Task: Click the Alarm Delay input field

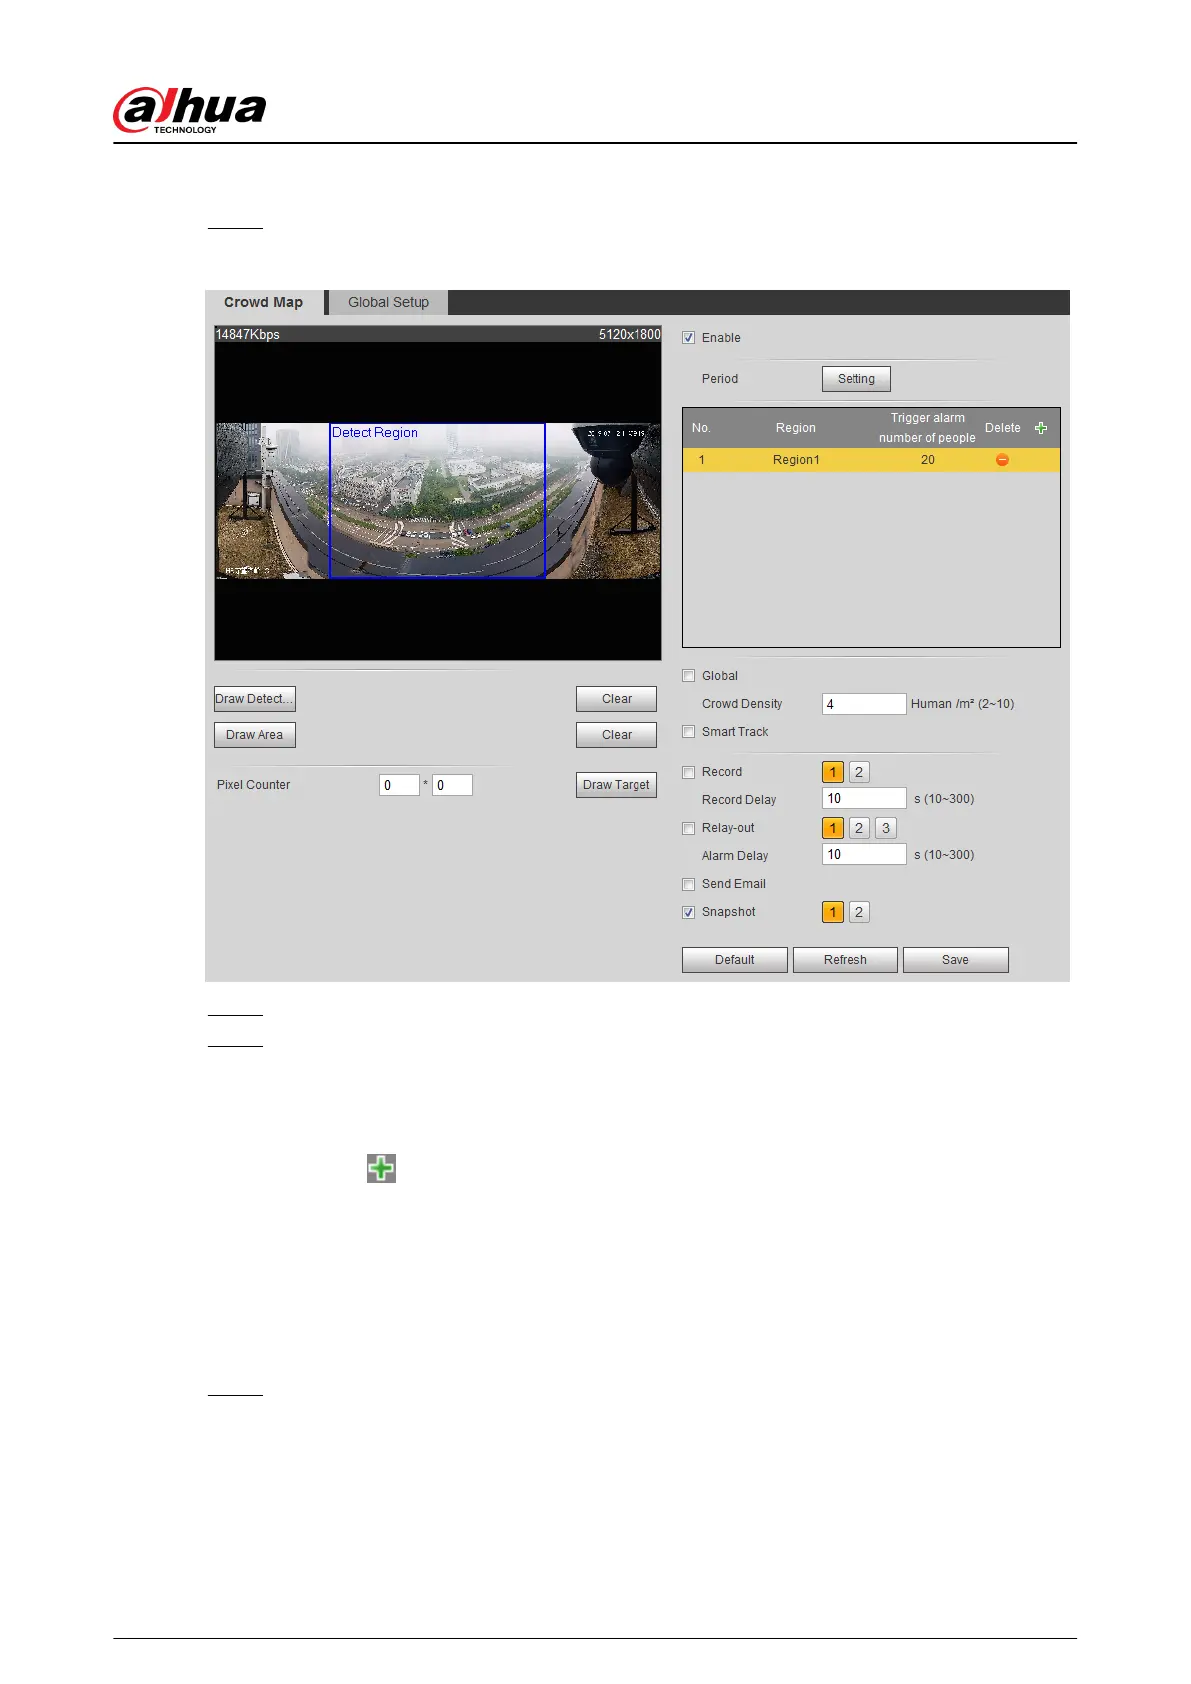Action: (x=864, y=854)
